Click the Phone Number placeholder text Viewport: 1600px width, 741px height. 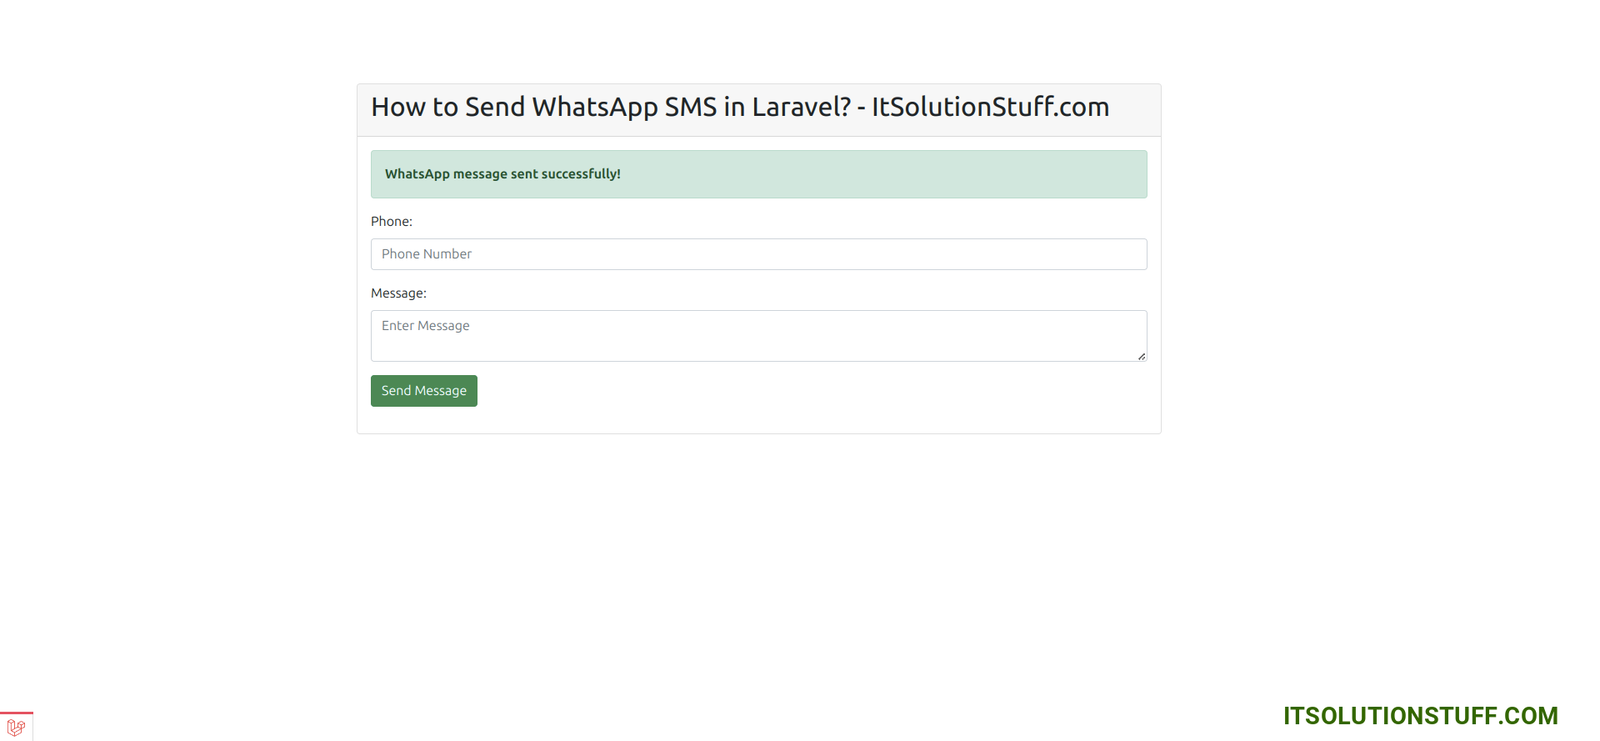coord(426,254)
